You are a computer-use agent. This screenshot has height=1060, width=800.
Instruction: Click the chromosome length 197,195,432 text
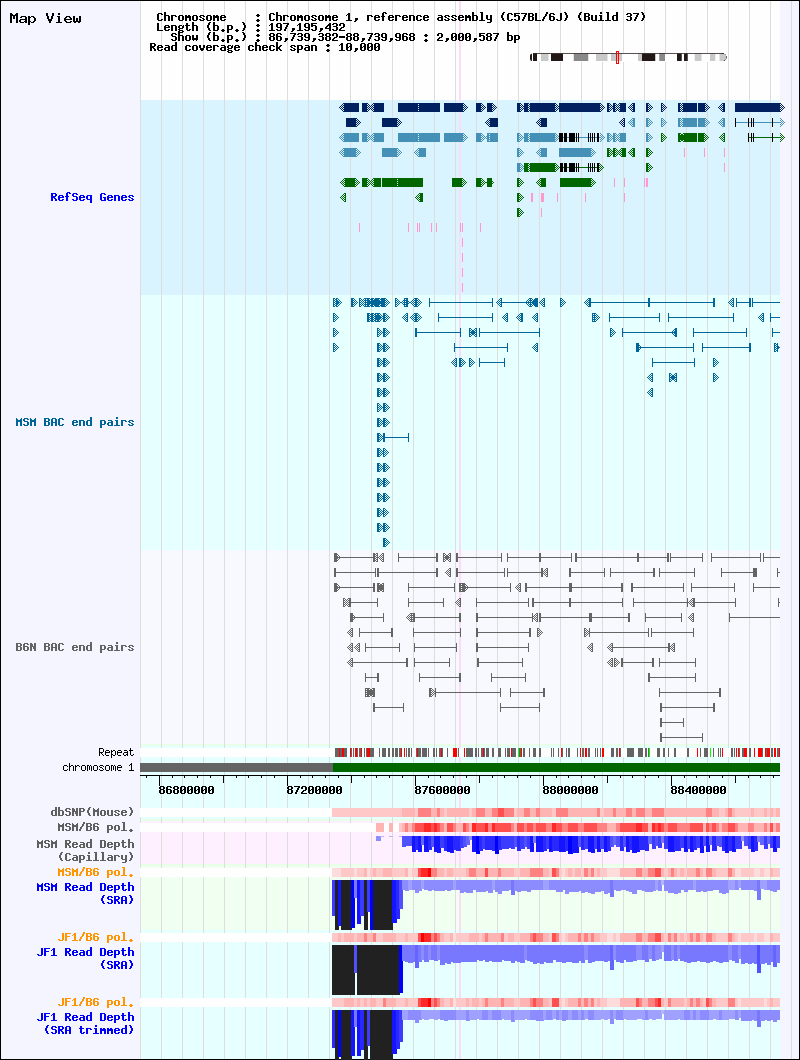click(306, 27)
